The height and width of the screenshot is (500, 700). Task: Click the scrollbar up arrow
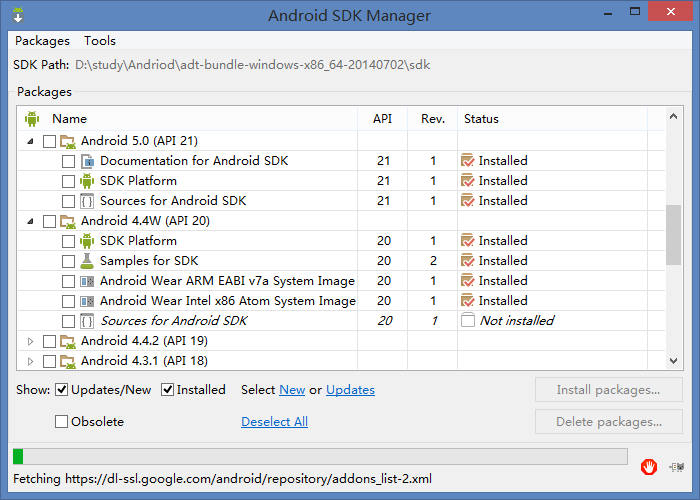point(673,117)
